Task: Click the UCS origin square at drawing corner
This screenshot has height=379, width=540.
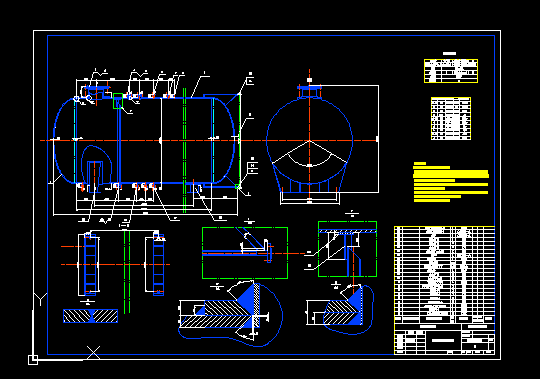Action: tap(33, 360)
